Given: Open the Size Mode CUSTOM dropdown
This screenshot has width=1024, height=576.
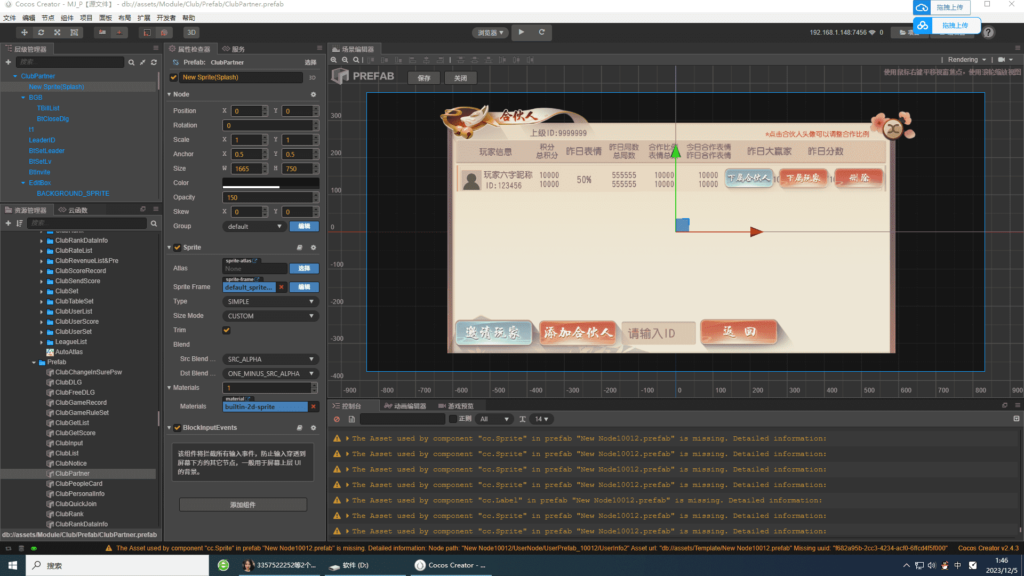Looking at the screenshot, I should coord(270,316).
